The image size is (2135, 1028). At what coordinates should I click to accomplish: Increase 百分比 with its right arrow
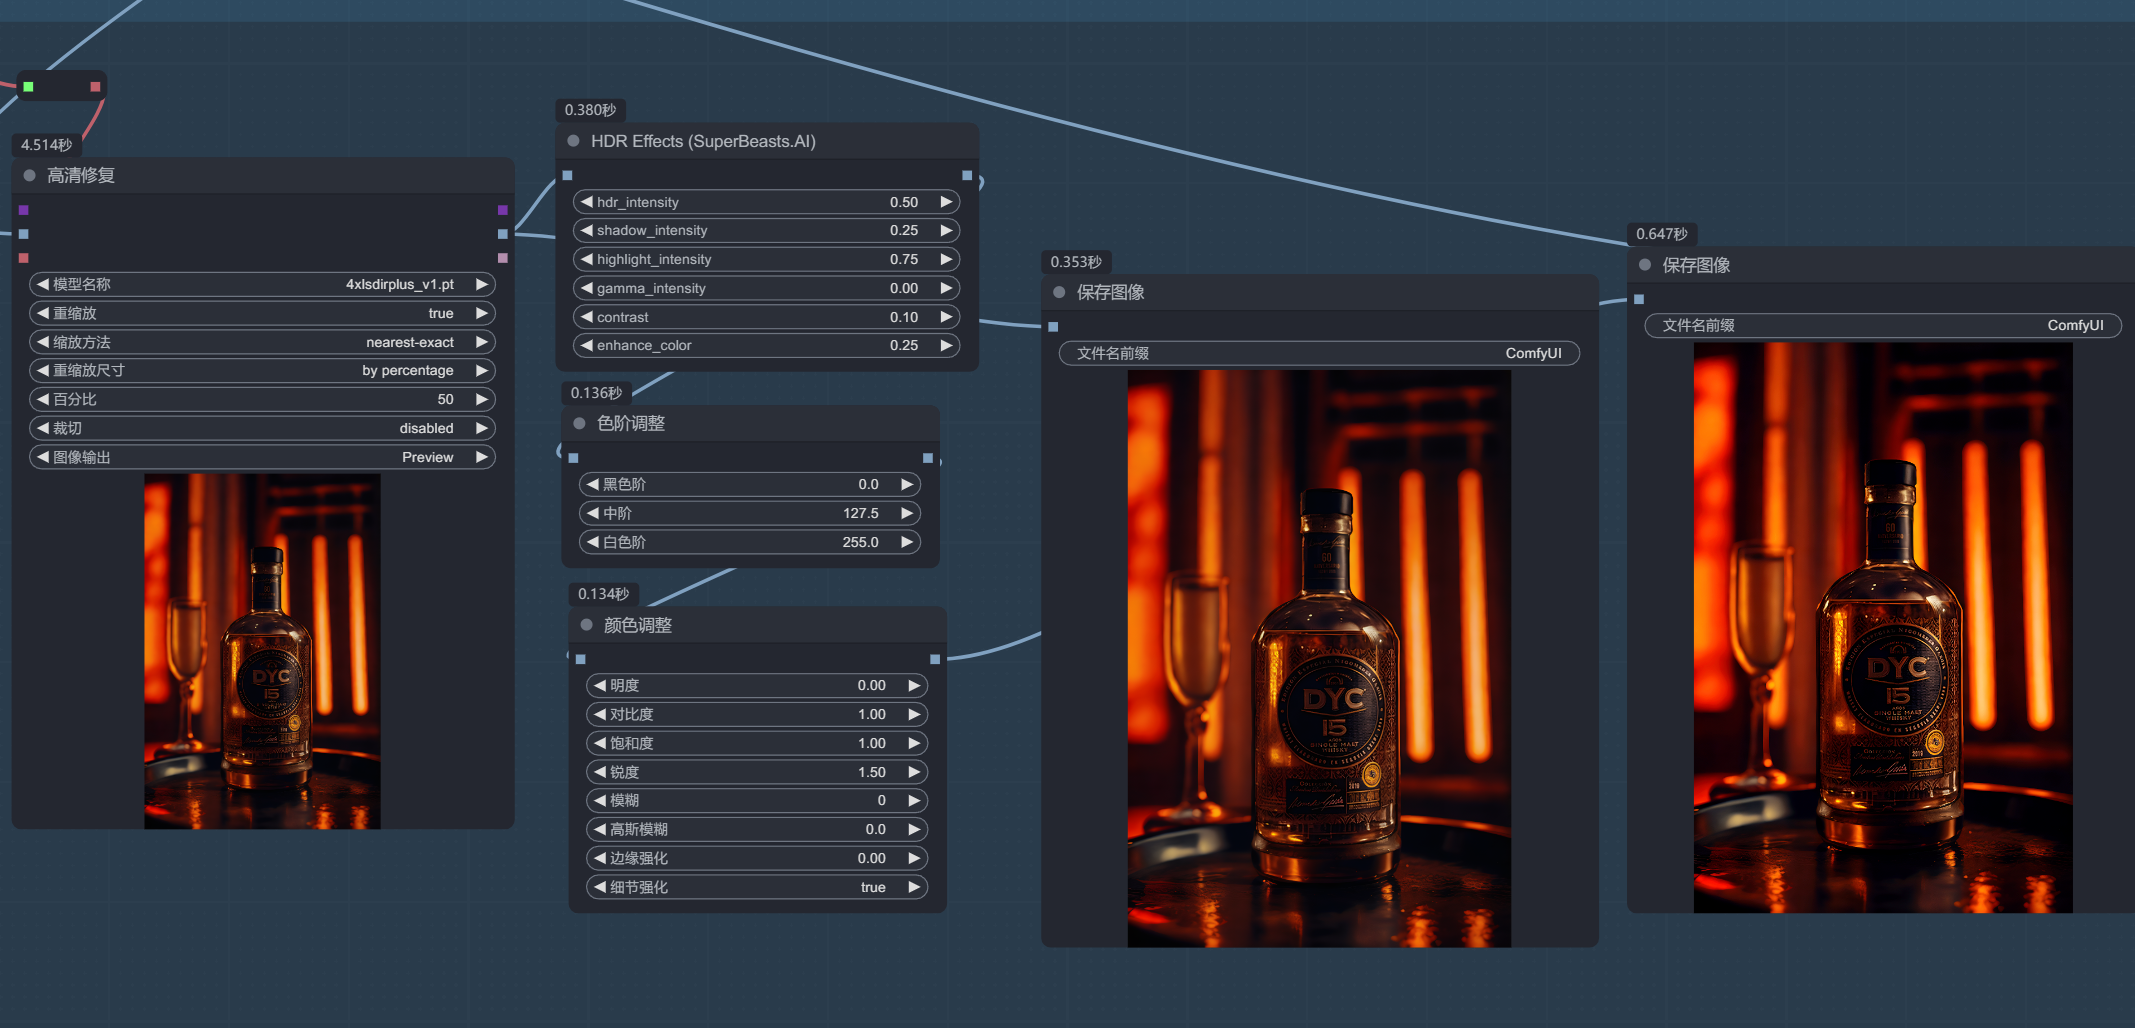coord(482,399)
